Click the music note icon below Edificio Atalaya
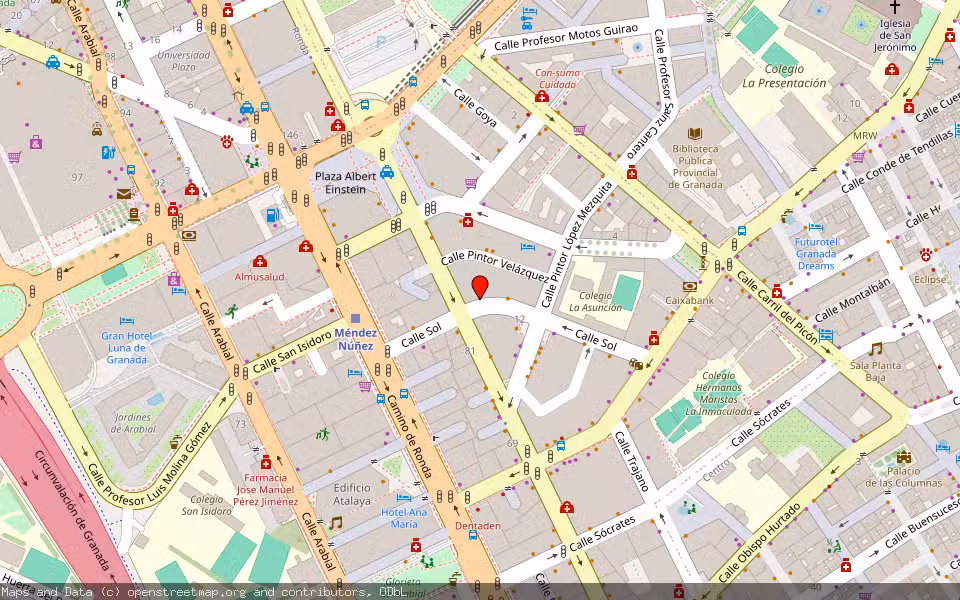 click(x=336, y=523)
